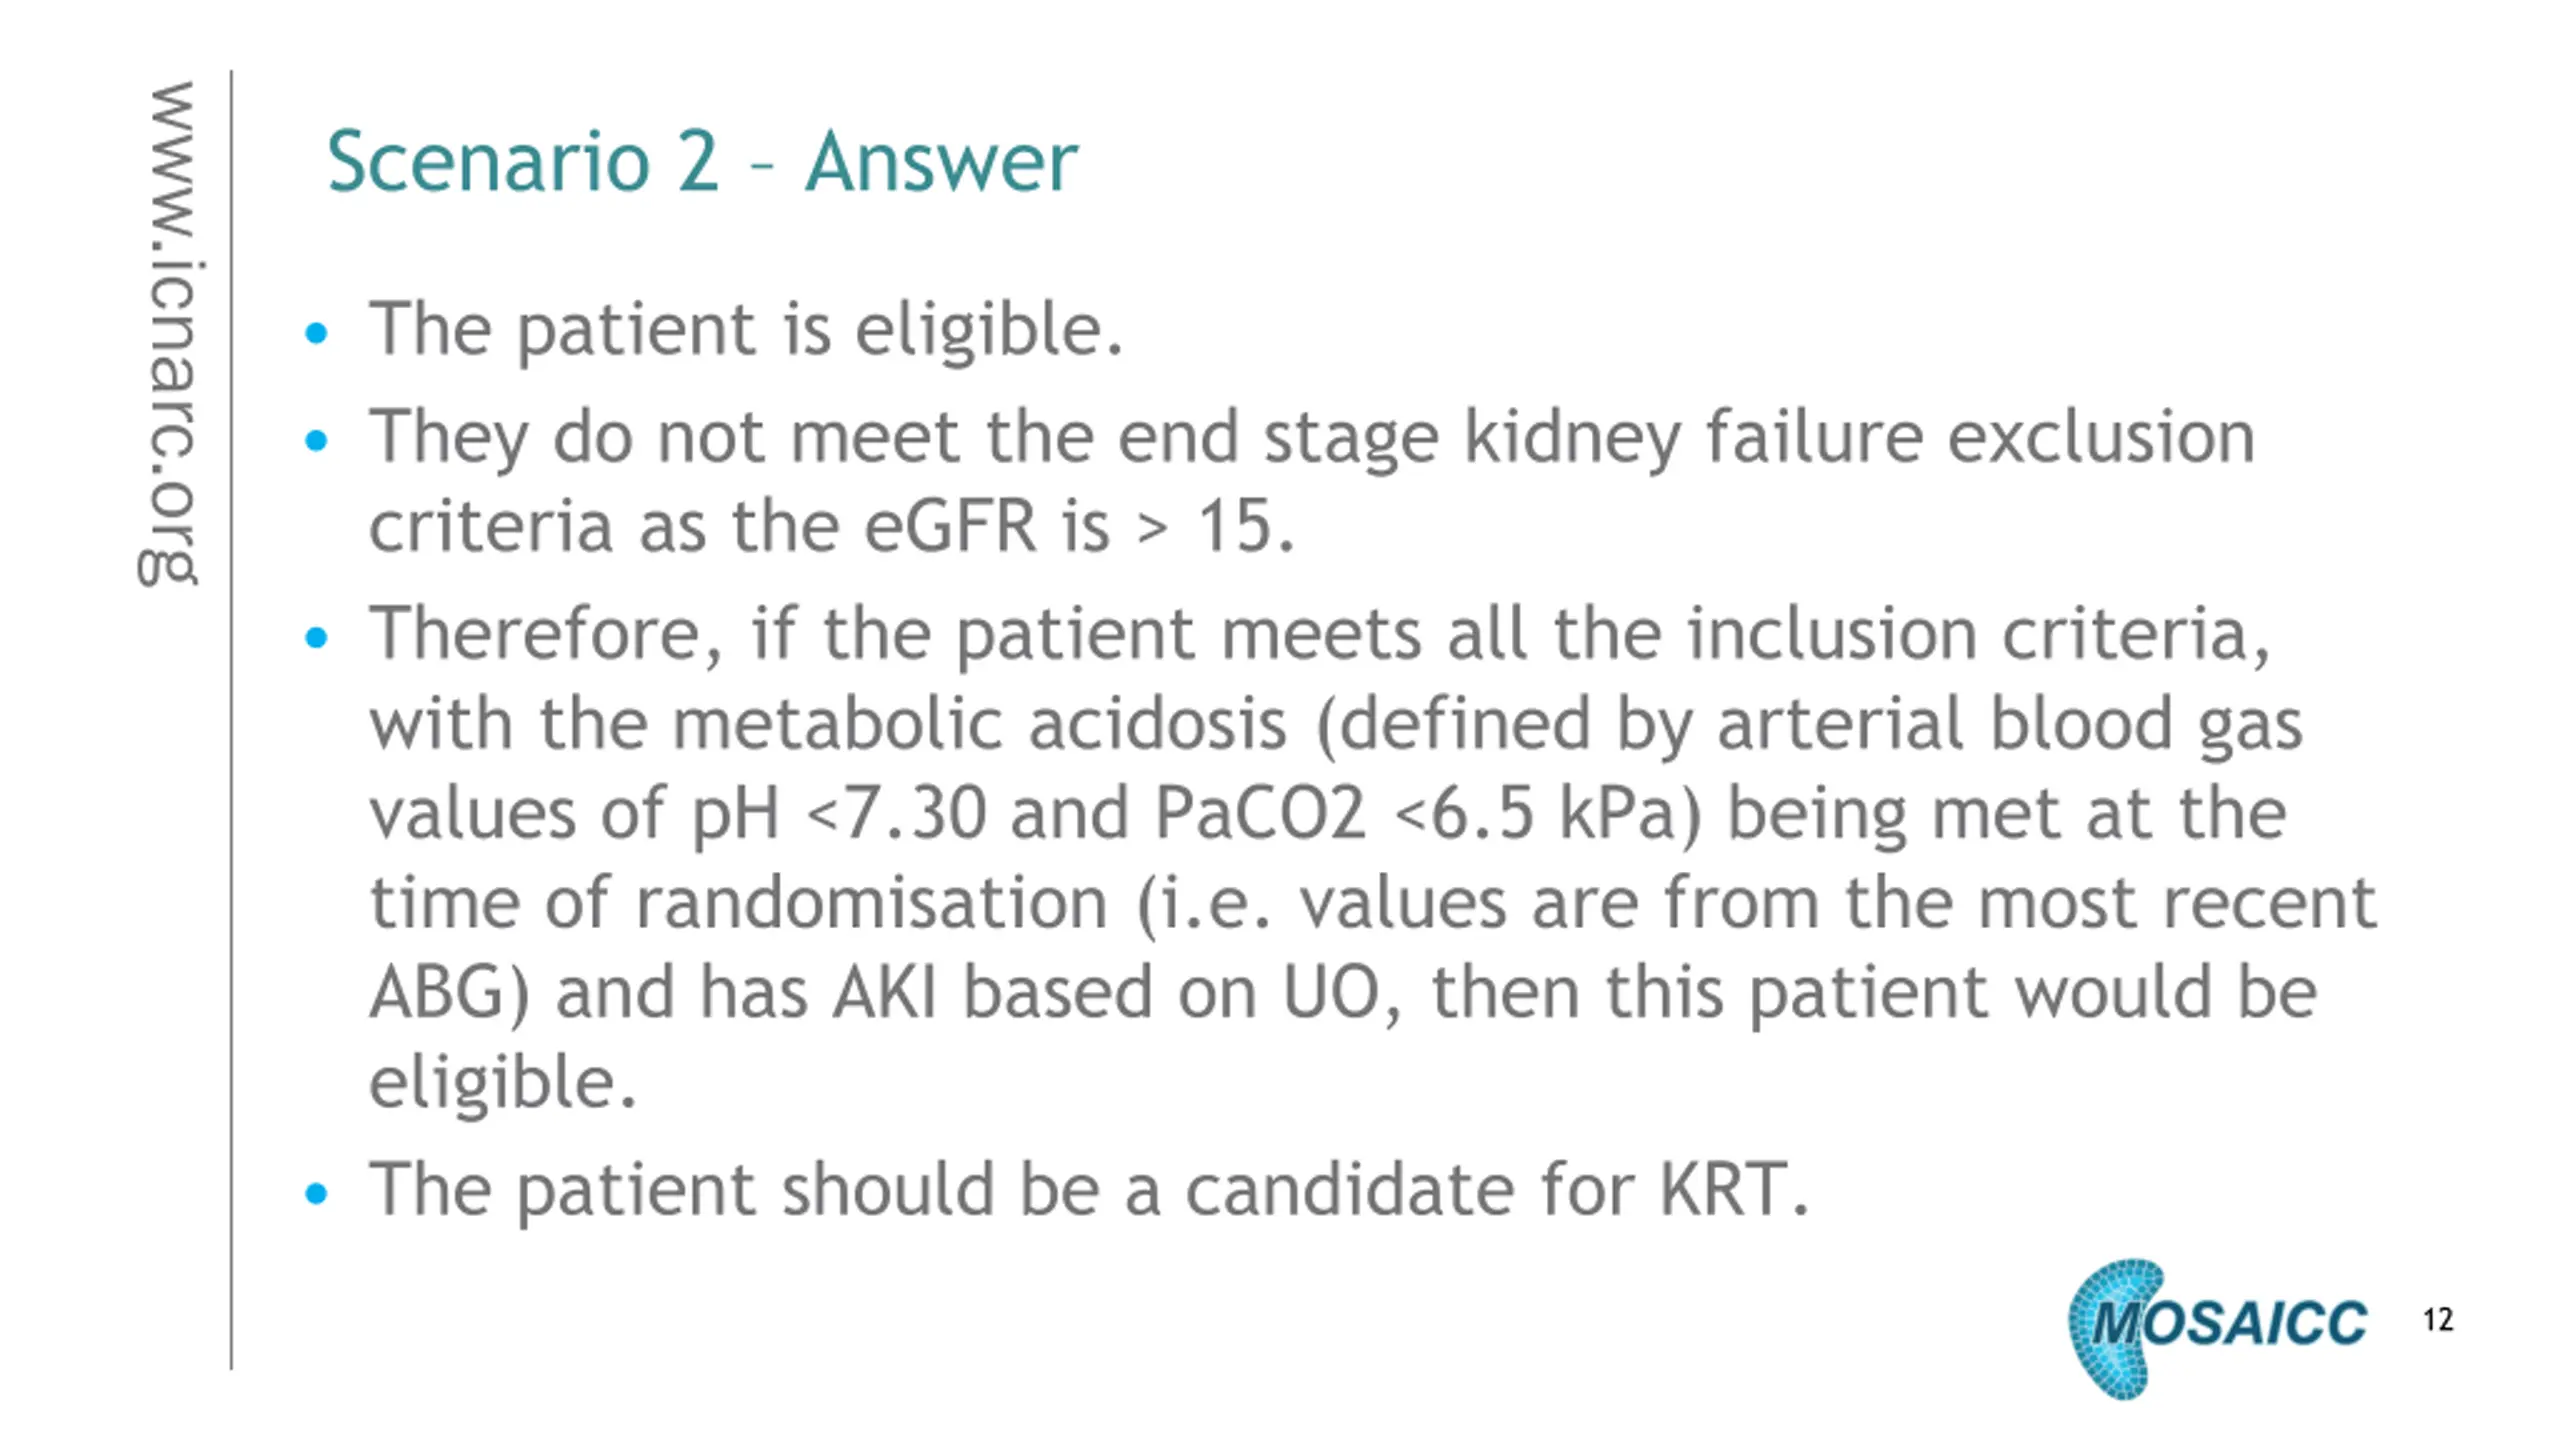
Task: Click the word 'eligible.' ending the third bullet
Action: (x=503, y=1082)
